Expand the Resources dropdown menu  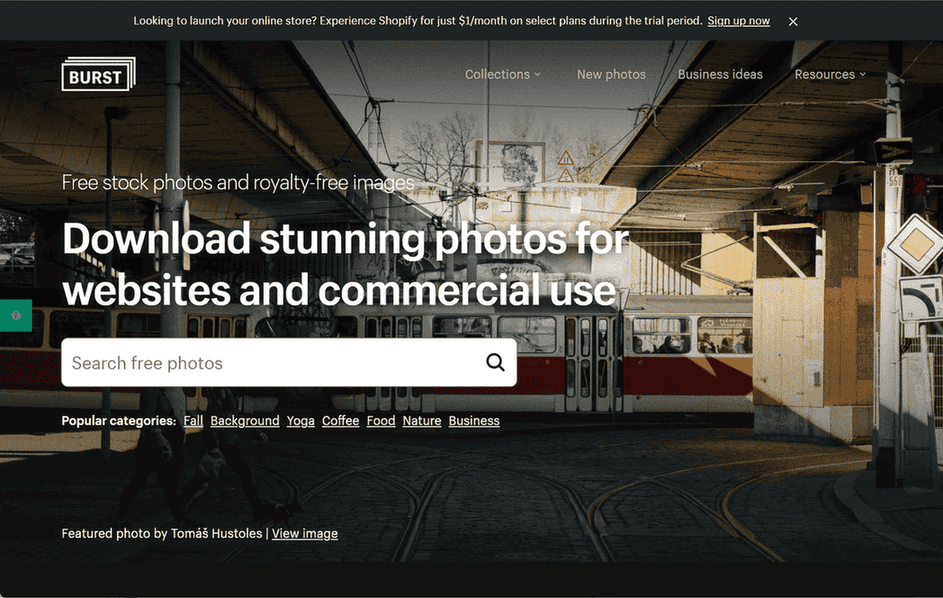829,74
